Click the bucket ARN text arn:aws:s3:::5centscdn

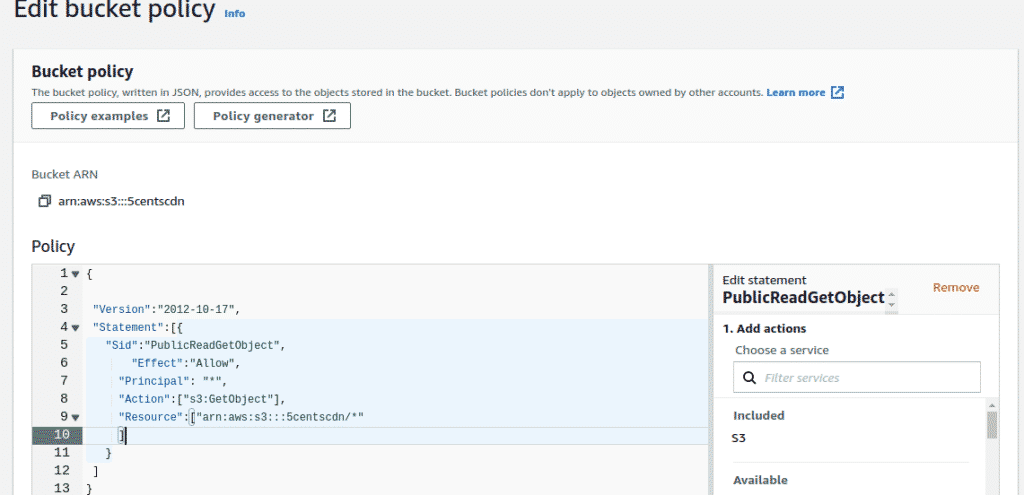point(121,201)
